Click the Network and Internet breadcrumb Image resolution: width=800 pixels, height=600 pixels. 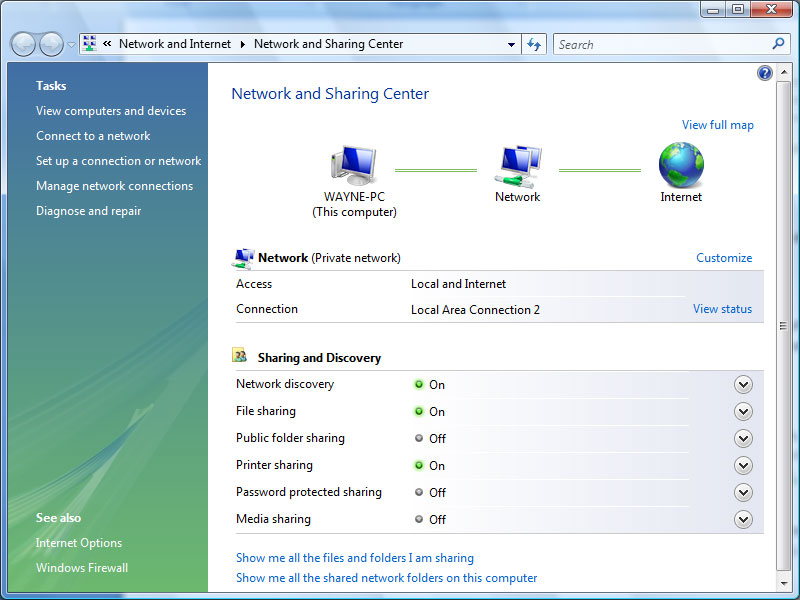(x=175, y=44)
